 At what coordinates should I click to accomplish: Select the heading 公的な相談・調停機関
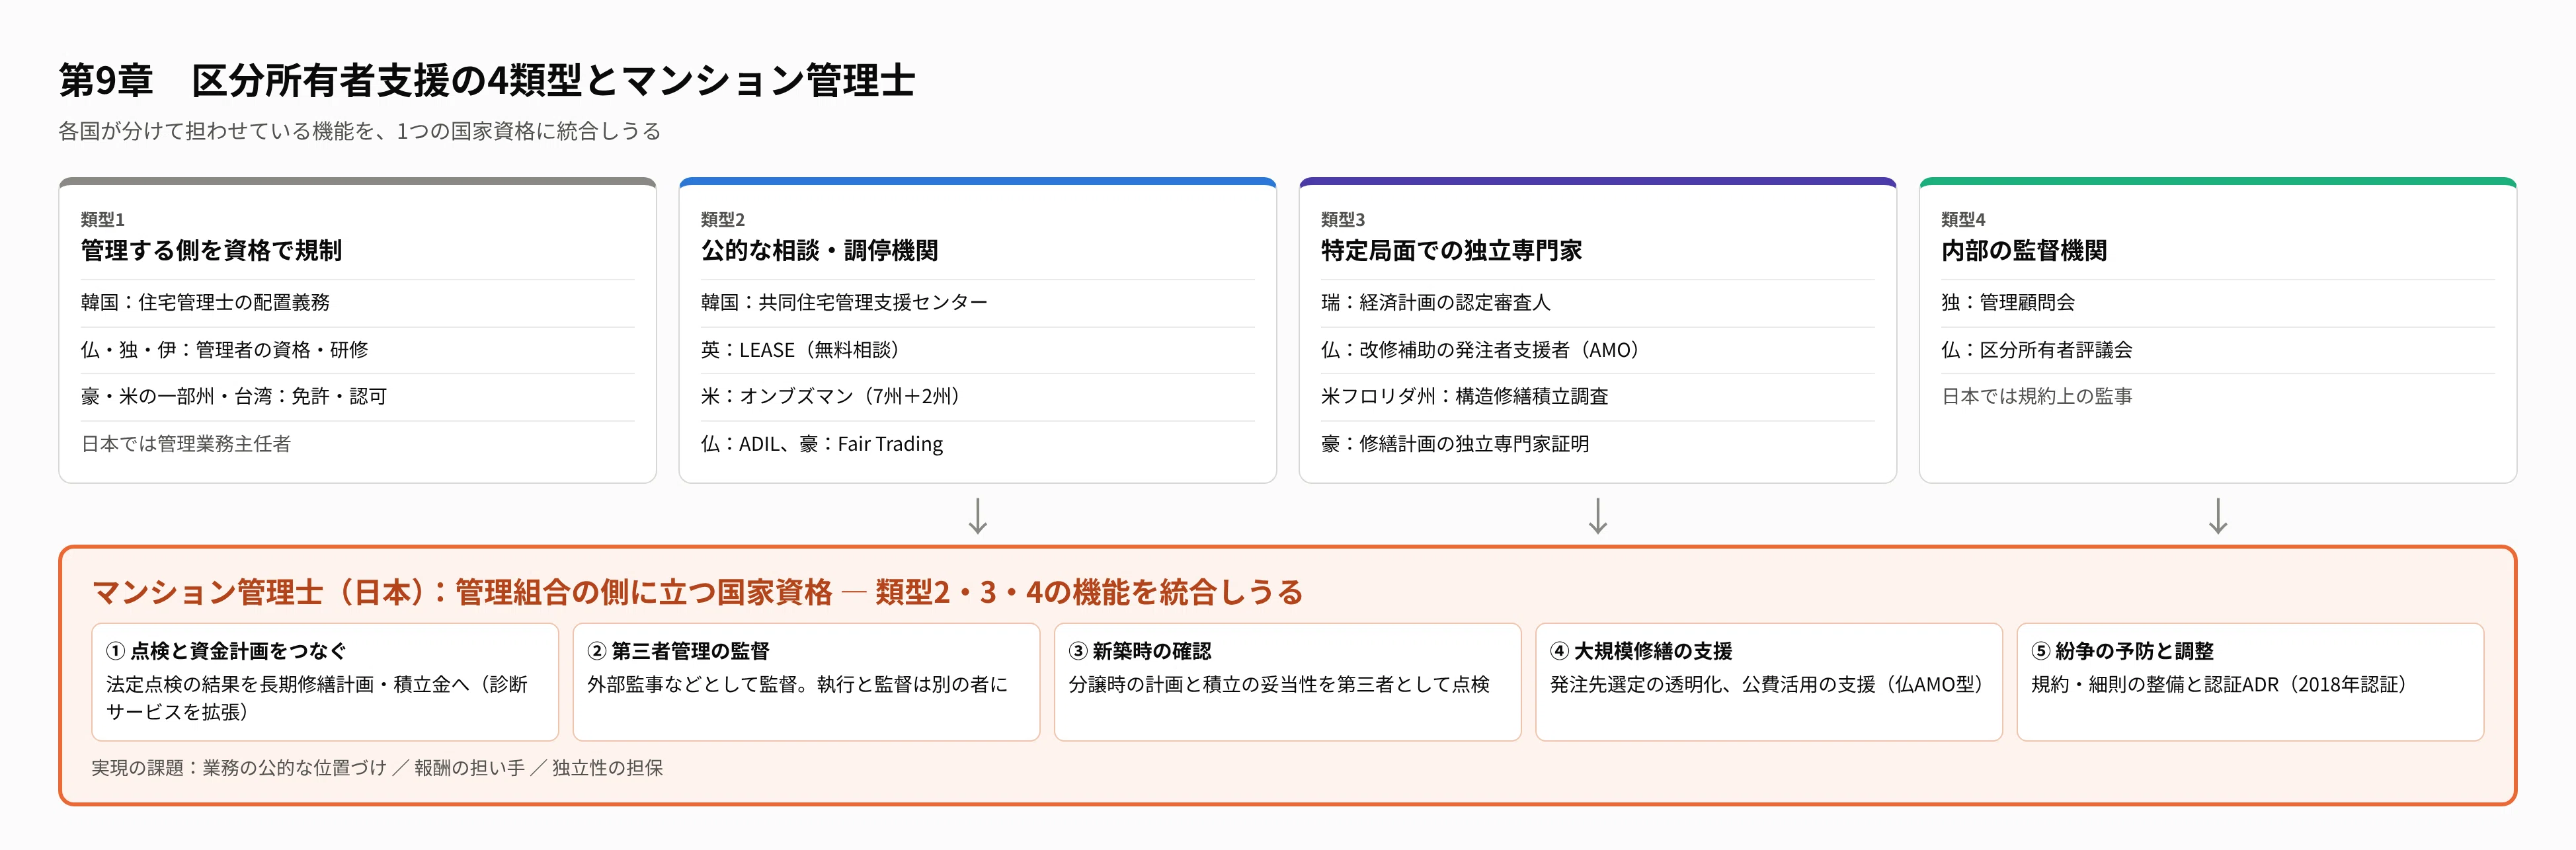click(819, 250)
